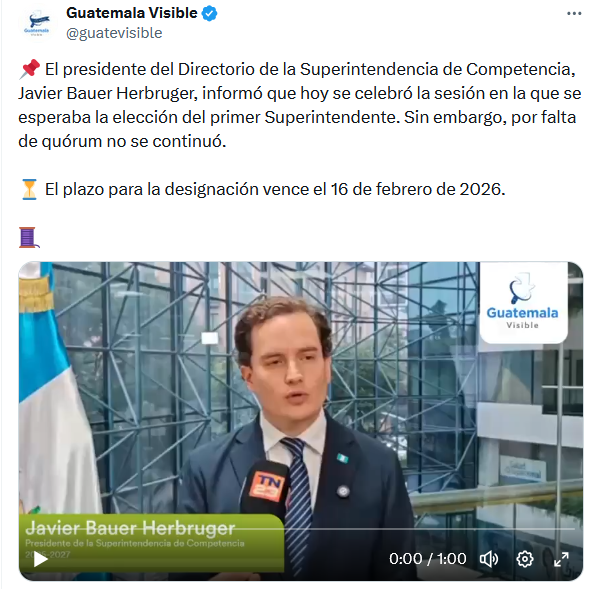The height and width of the screenshot is (589, 592).
Task: Play the video with the play button
Action: click(40, 559)
